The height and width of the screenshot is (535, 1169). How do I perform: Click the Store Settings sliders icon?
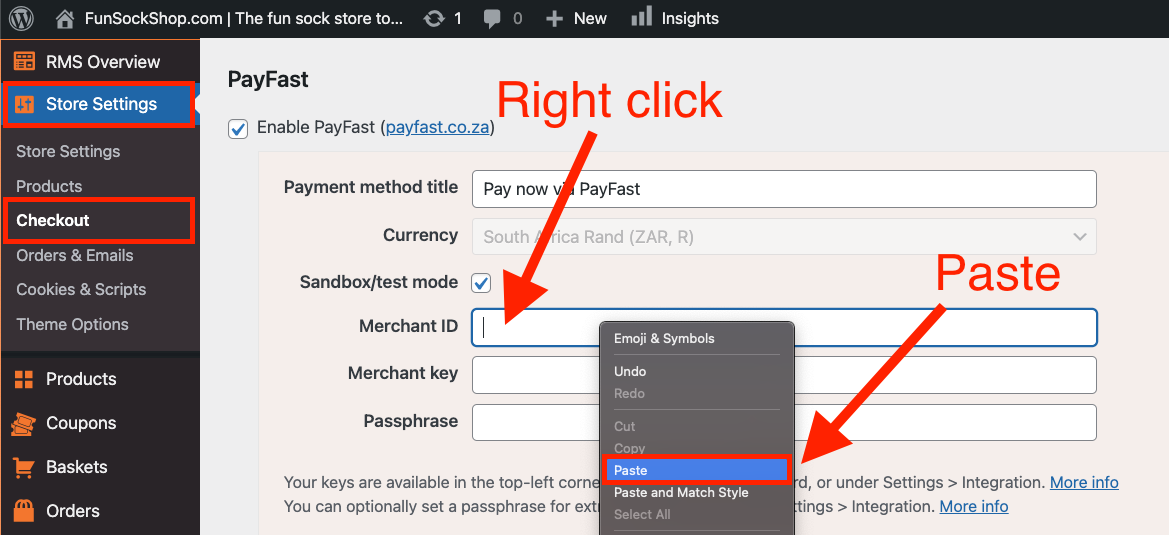pyautogui.click(x=25, y=104)
